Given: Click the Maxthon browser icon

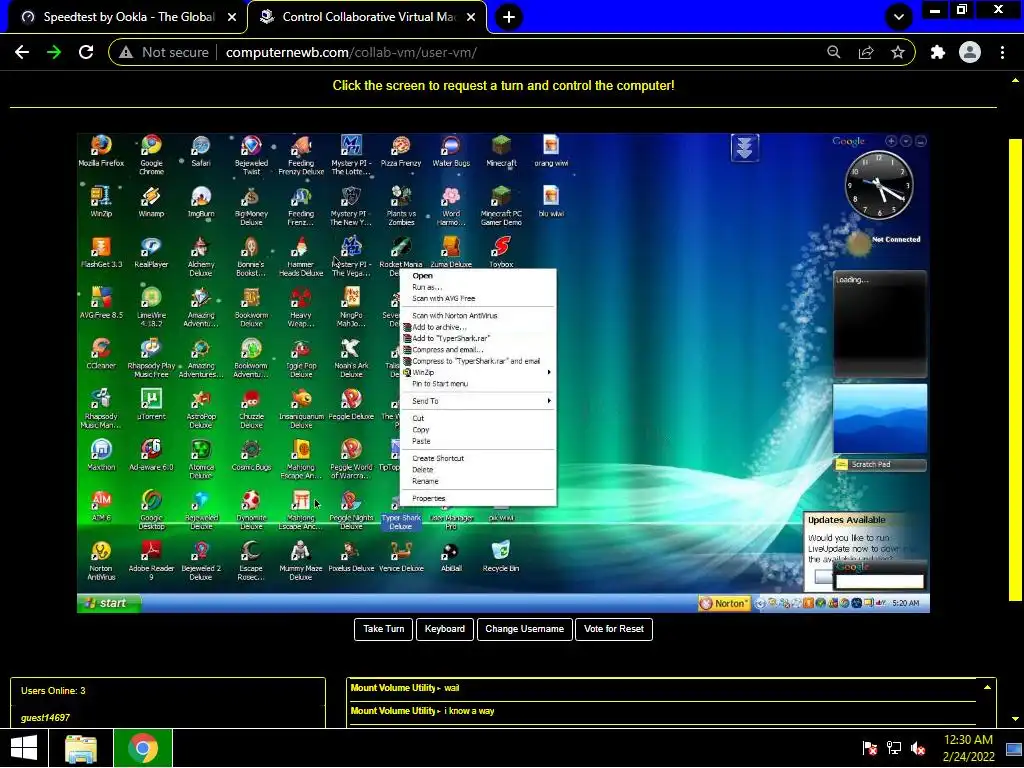Looking at the screenshot, I should [x=101, y=455].
